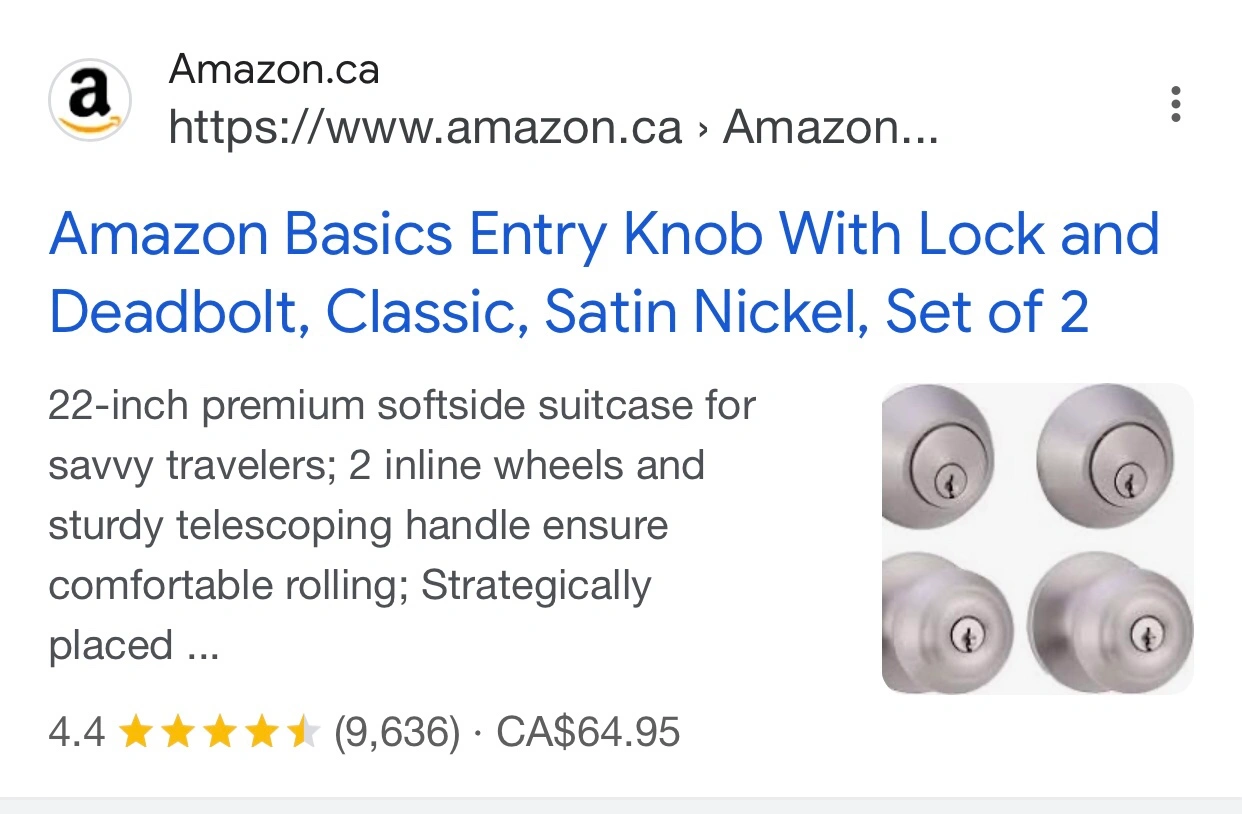The width and height of the screenshot is (1242, 814).
Task: Click the truncated Amazon... breadcrumb segment
Action: 831,127
